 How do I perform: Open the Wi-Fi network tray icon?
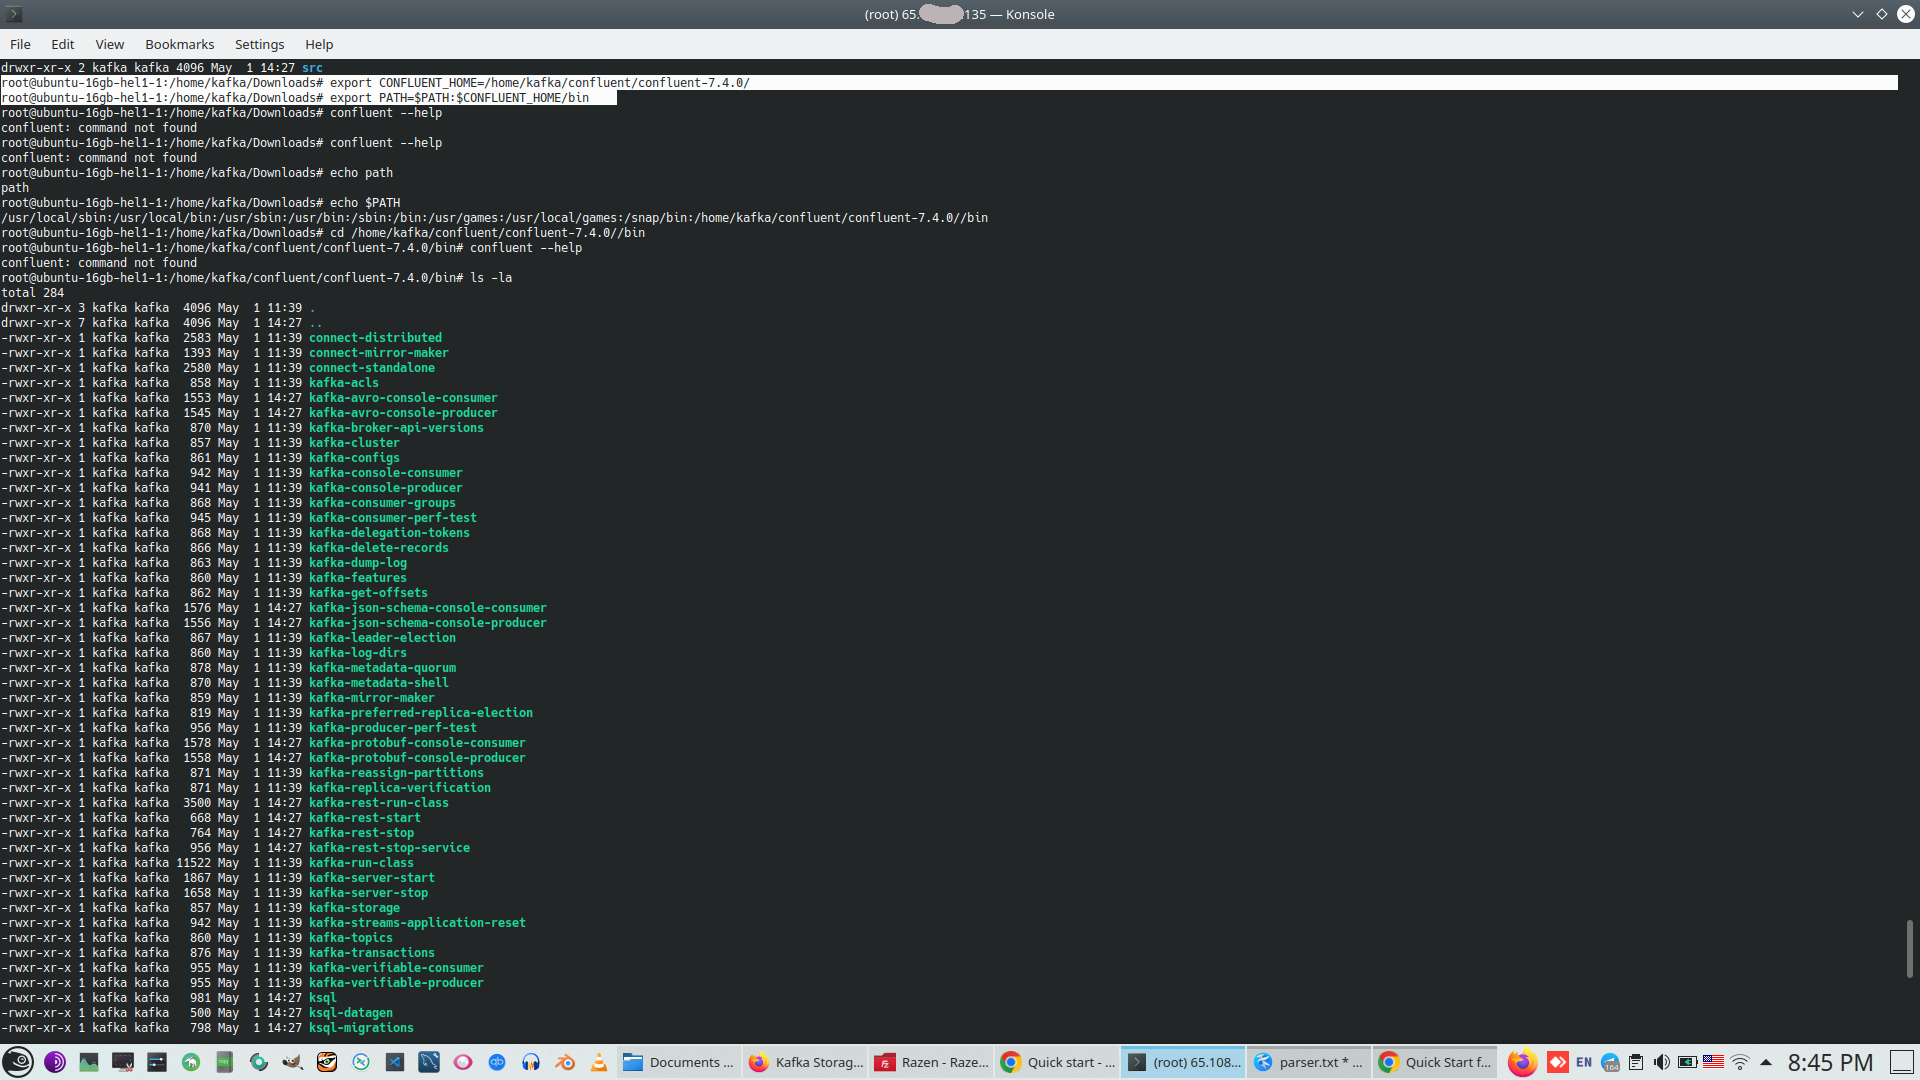(x=1740, y=1062)
